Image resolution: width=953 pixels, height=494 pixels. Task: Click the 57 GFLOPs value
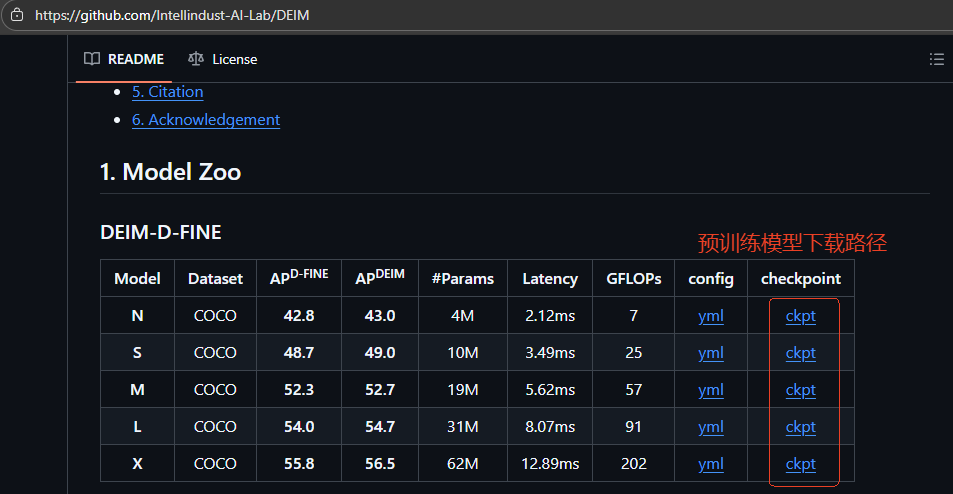634,390
